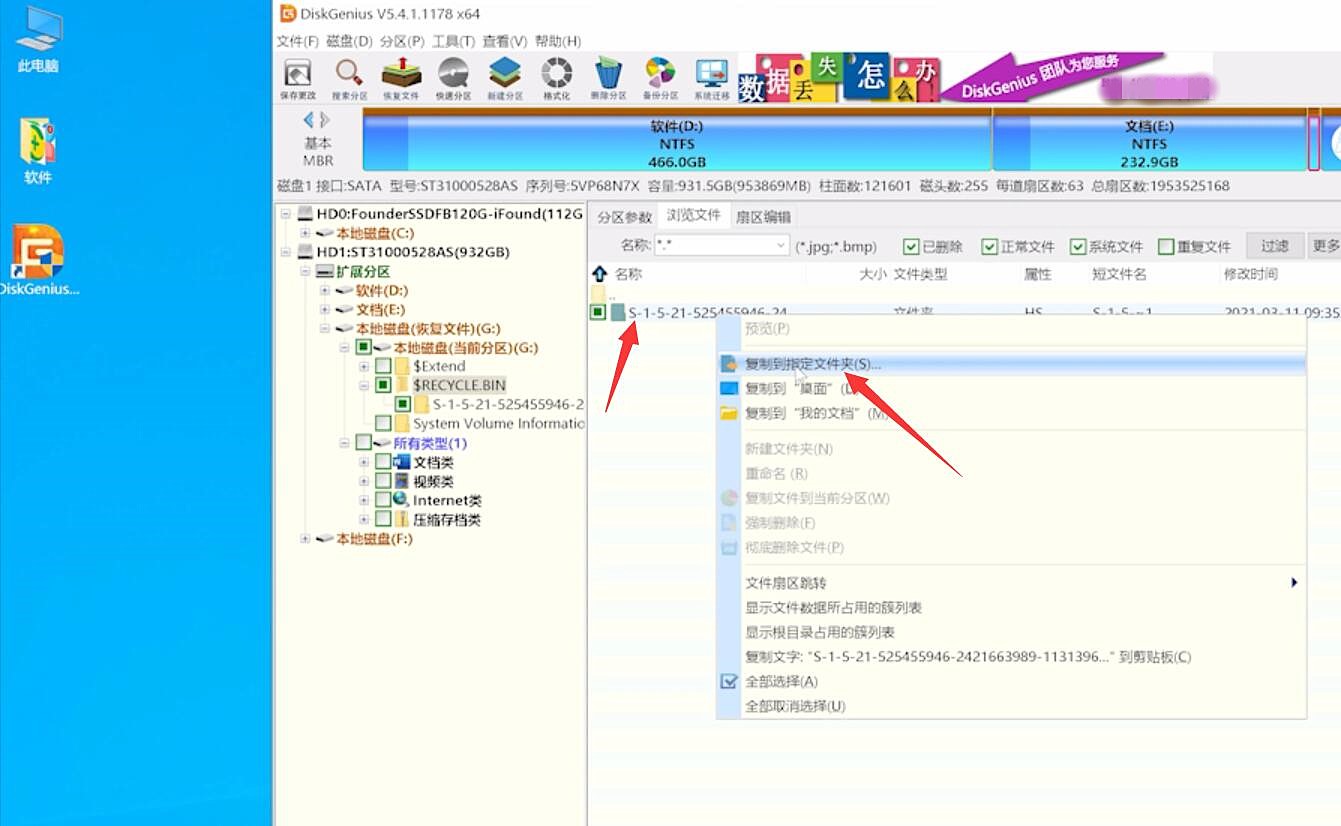This screenshot has height=826, width=1341.
Task: Click the 搜索分区 magnifier toolbar icon
Action: [349, 74]
